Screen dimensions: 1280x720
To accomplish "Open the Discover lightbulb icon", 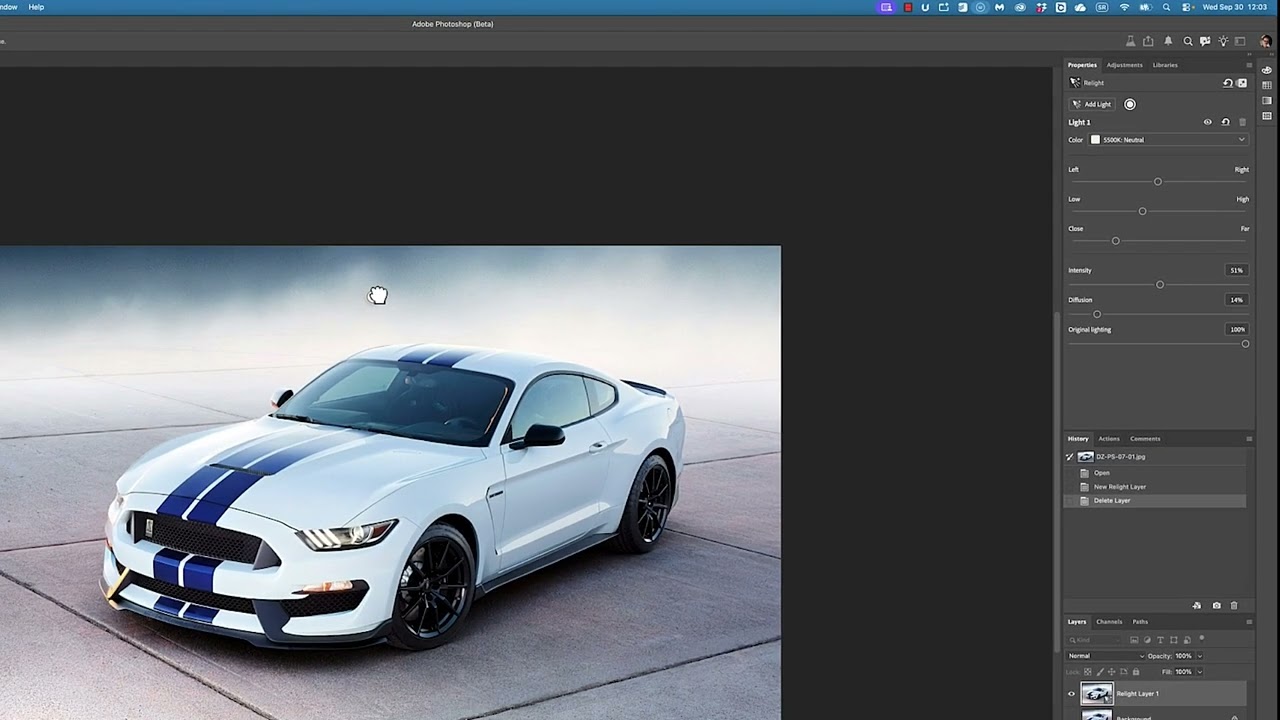I will [x=1223, y=41].
